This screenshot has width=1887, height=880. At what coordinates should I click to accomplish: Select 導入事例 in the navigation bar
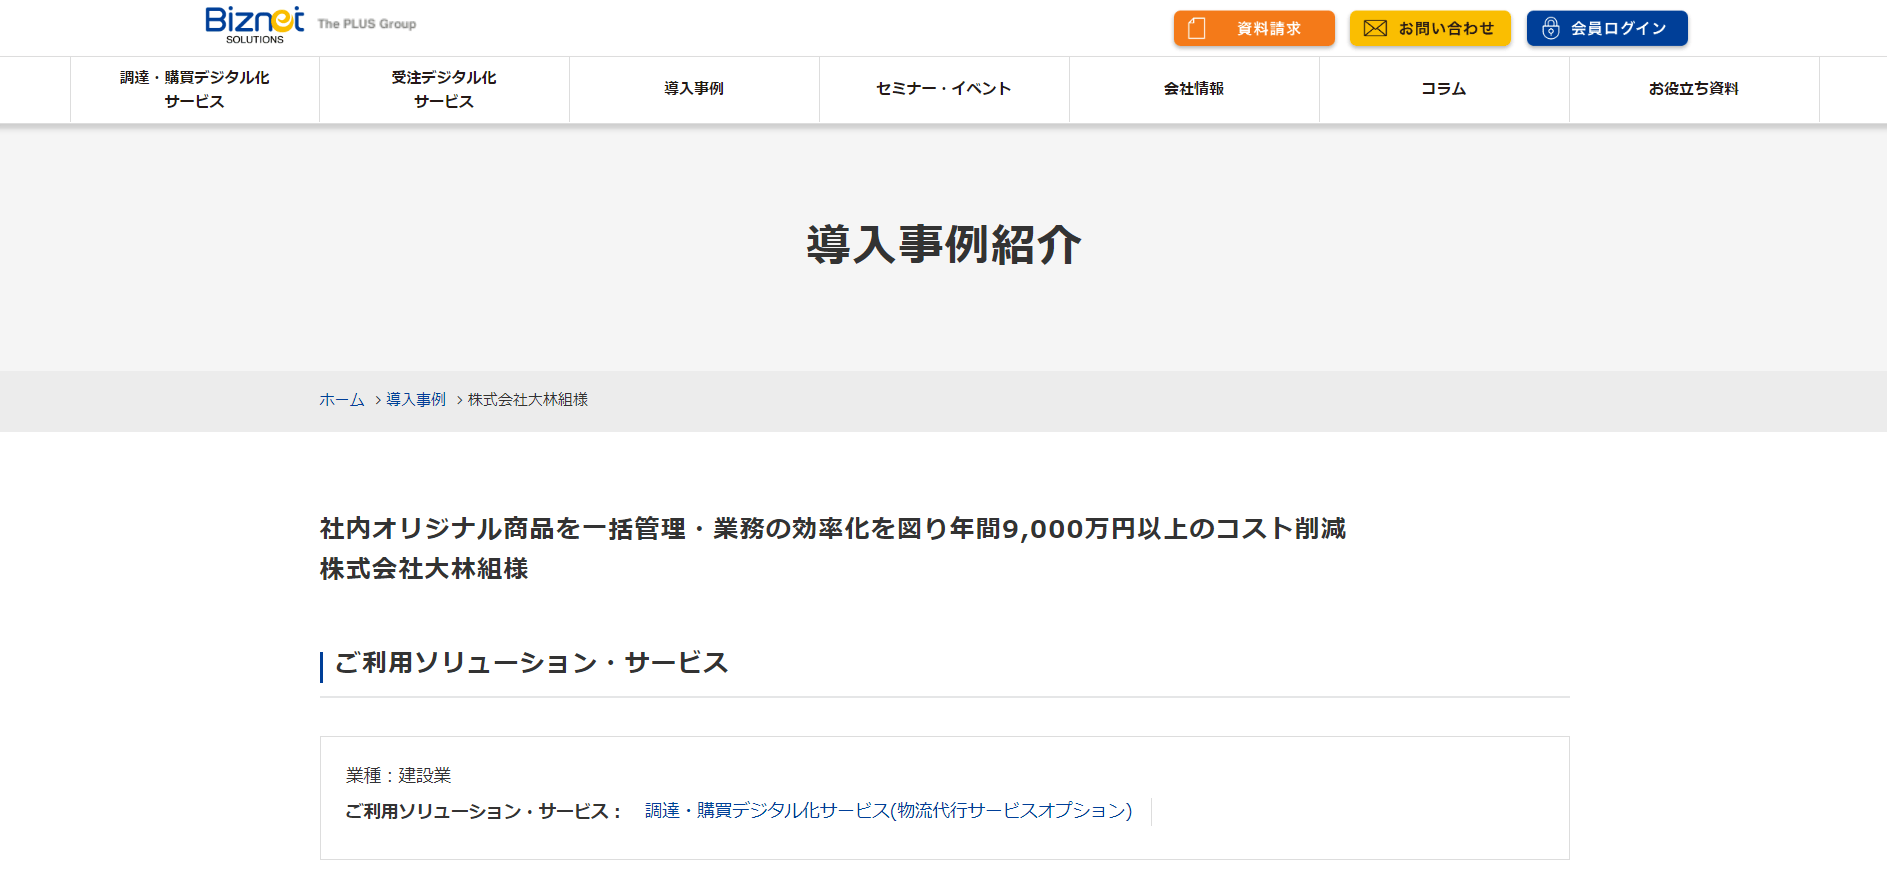pyautogui.click(x=694, y=89)
